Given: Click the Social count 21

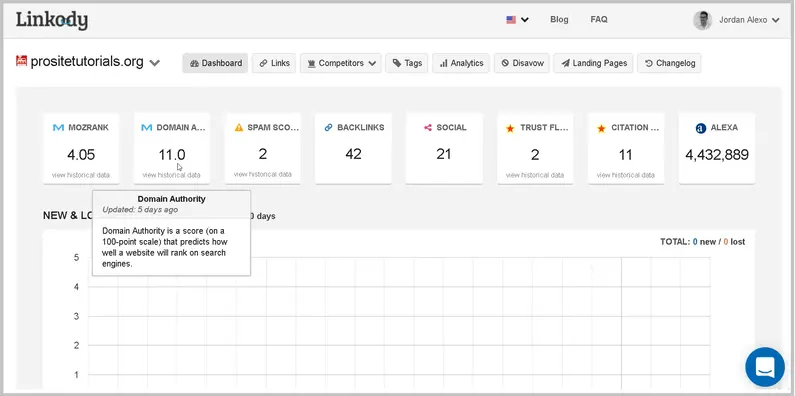Looking at the screenshot, I should [x=444, y=154].
